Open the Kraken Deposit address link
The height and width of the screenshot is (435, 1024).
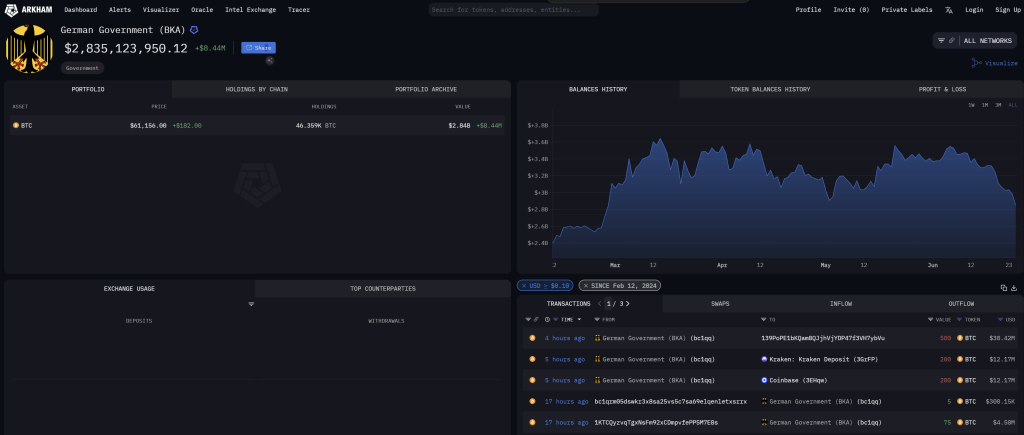(x=809, y=359)
